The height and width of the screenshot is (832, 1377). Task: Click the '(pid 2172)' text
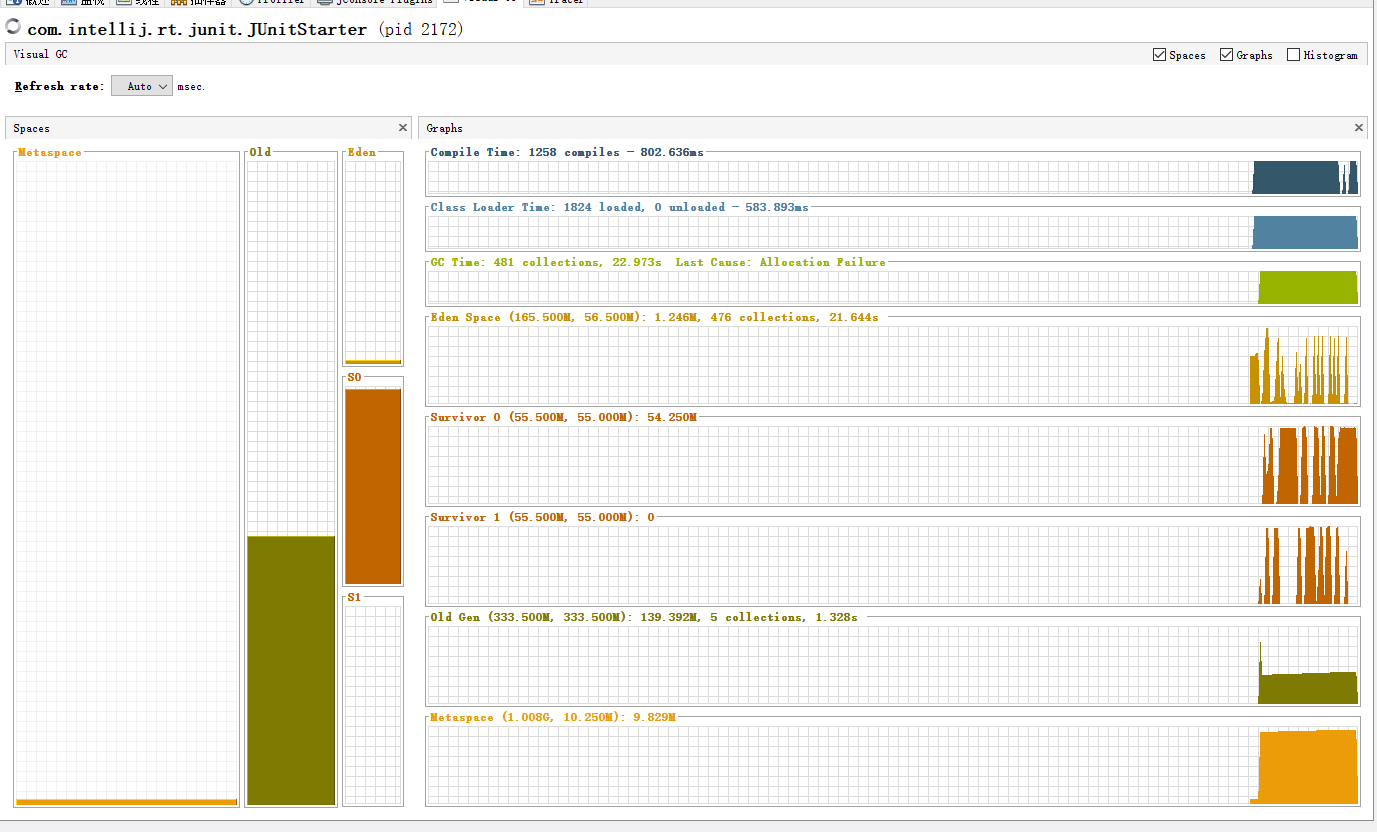pyautogui.click(x=420, y=29)
